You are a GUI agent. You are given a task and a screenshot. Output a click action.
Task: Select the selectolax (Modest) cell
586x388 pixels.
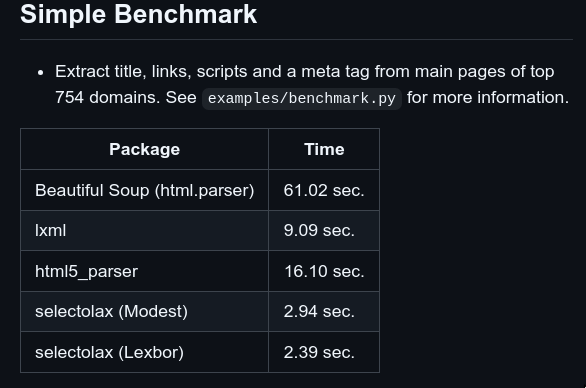145,312
